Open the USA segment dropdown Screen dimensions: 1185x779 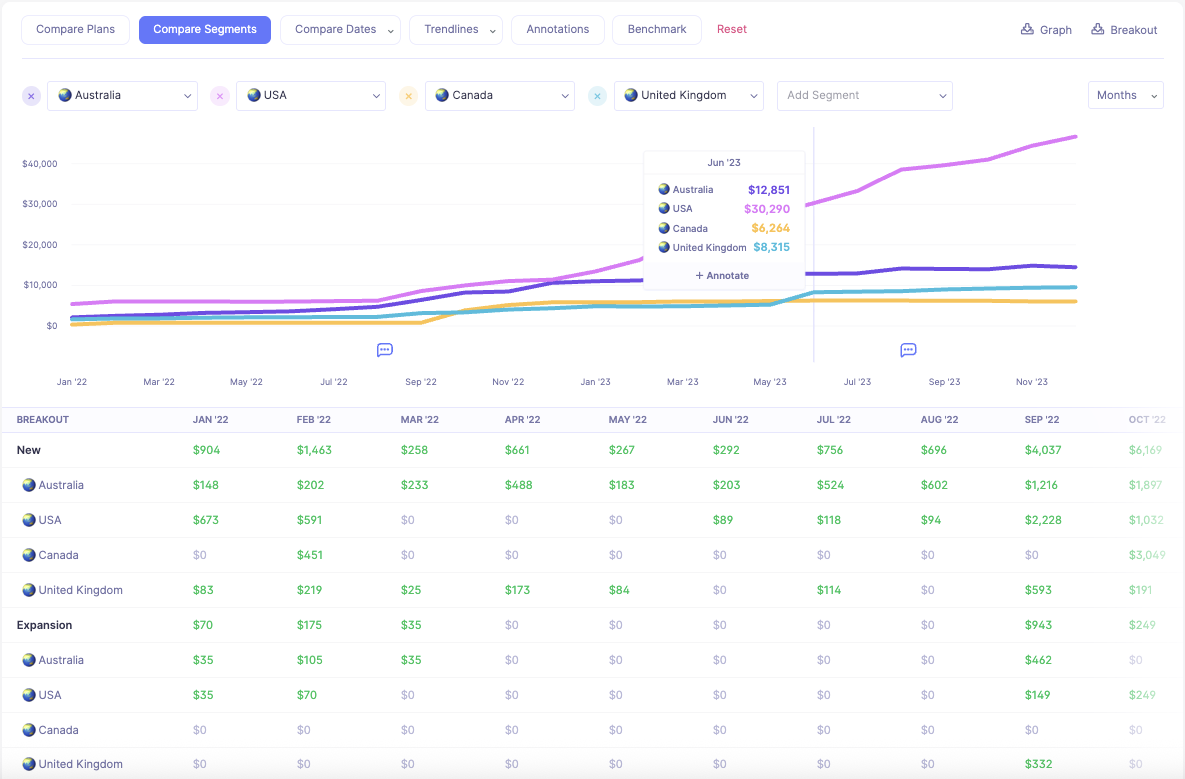coord(311,96)
